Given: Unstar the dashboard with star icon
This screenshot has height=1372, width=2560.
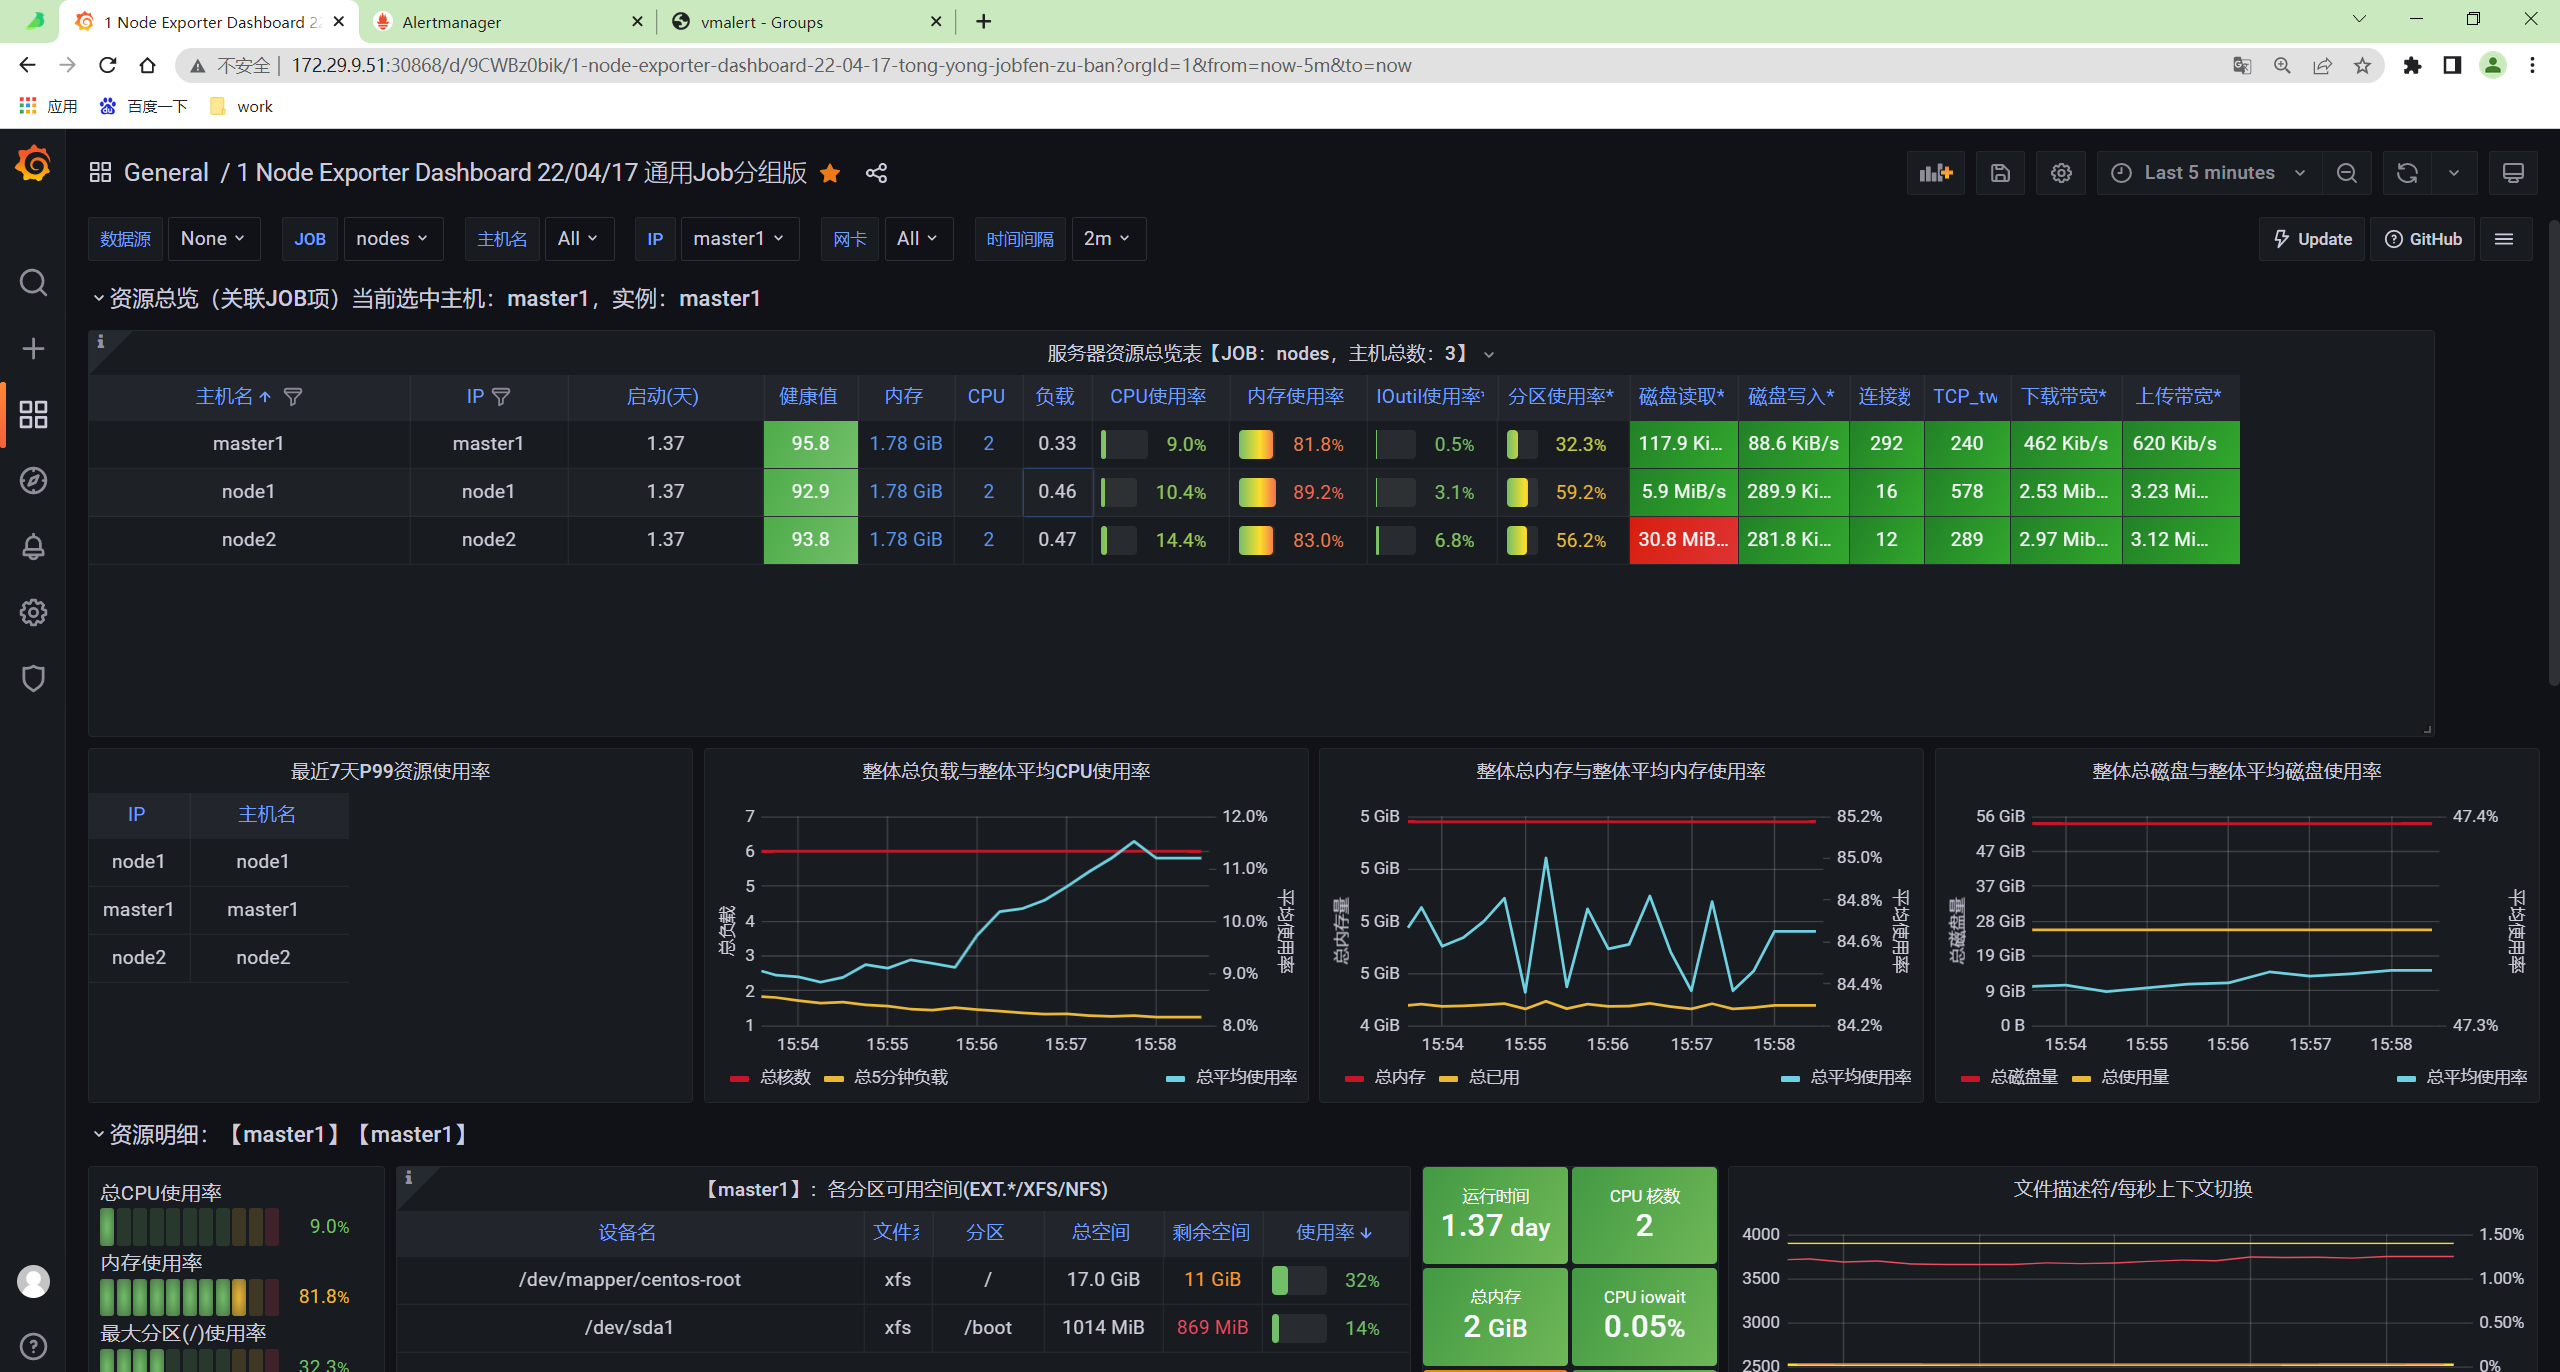Looking at the screenshot, I should (x=830, y=173).
